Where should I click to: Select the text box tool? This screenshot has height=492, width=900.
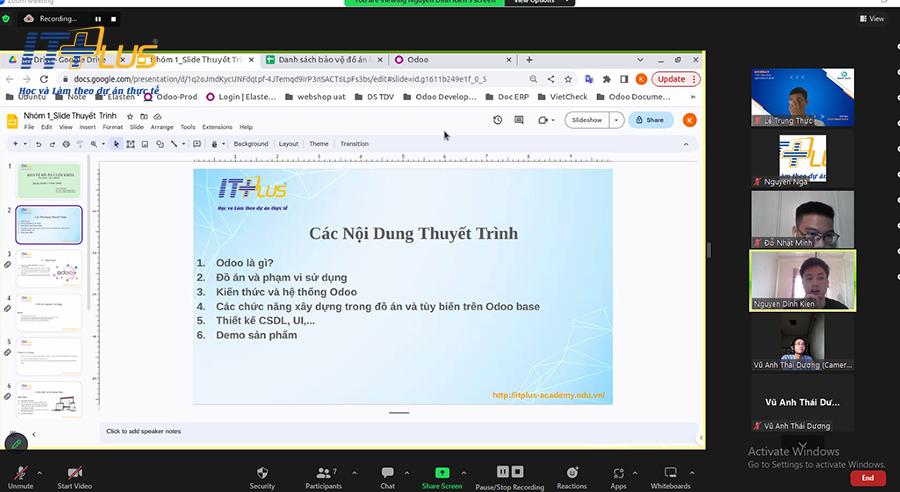point(131,144)
